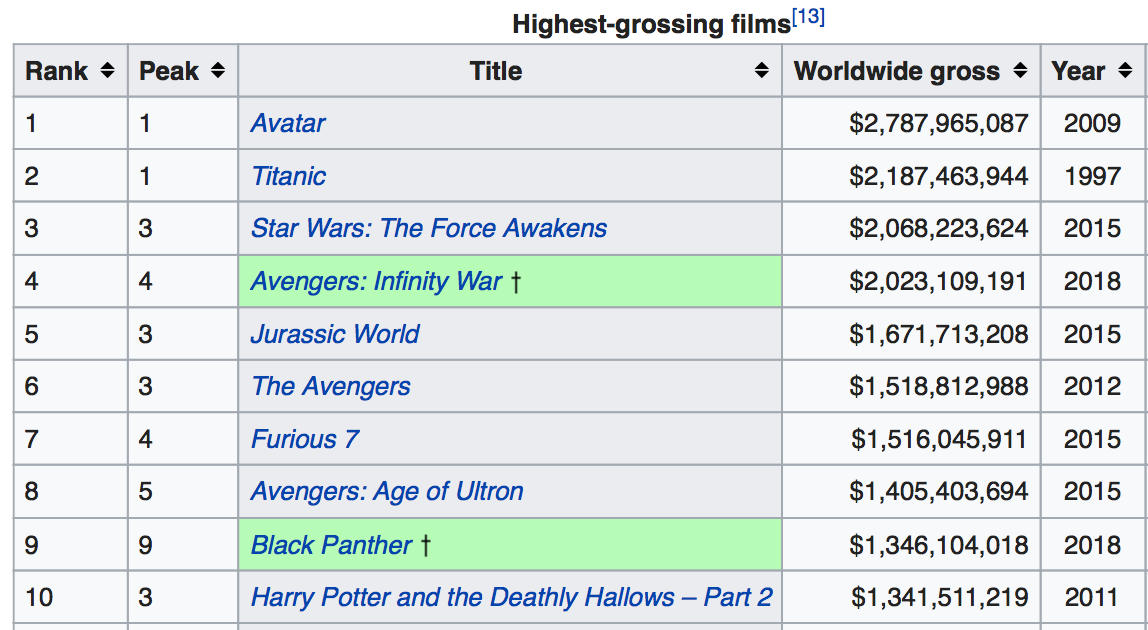This screenshot has height=630, width=1148.
Task: Open the Black Panther link
Action: 331,545
